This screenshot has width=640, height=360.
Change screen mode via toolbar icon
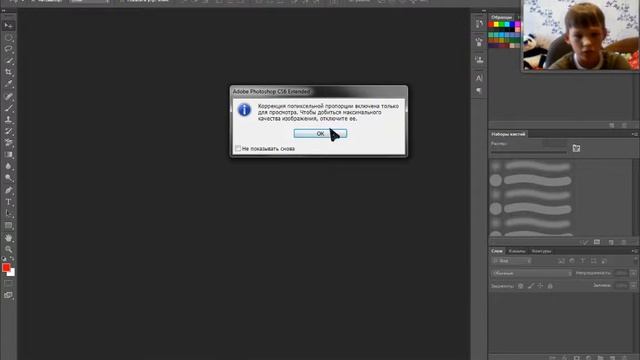[8, 295]
